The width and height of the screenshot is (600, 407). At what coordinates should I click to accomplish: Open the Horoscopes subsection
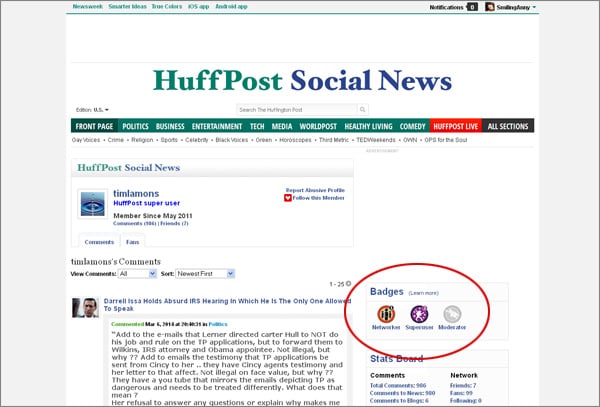coord(295,140)
